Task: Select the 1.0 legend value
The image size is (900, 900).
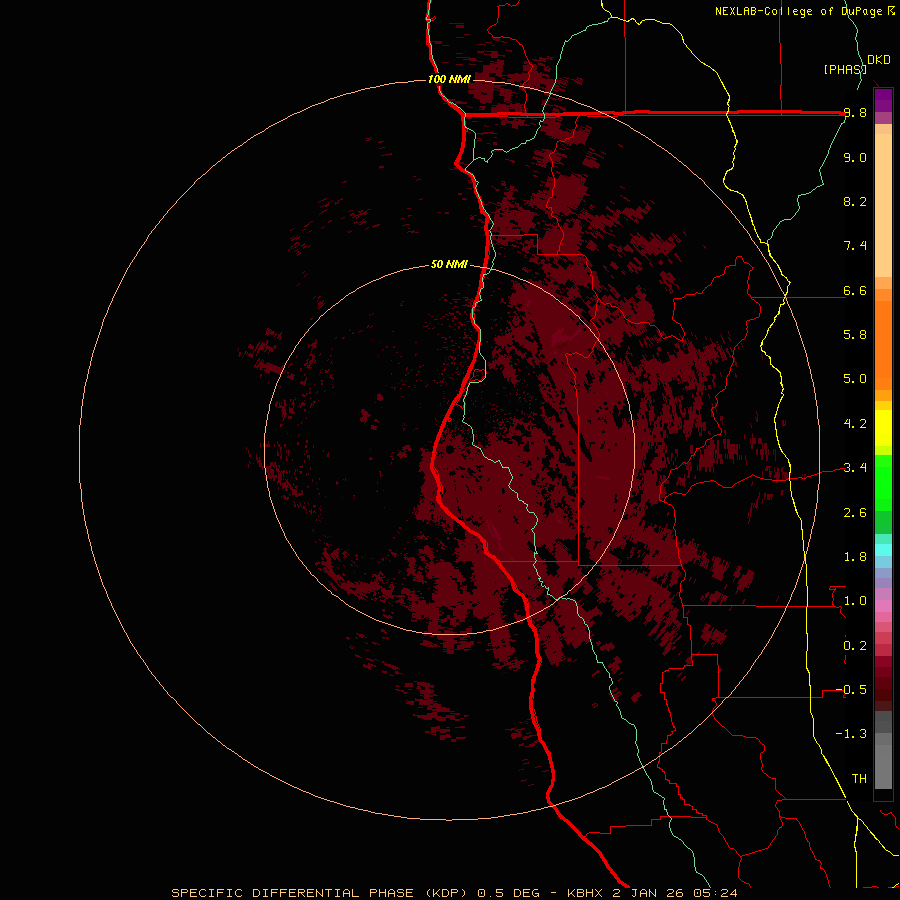Action: 855,601
